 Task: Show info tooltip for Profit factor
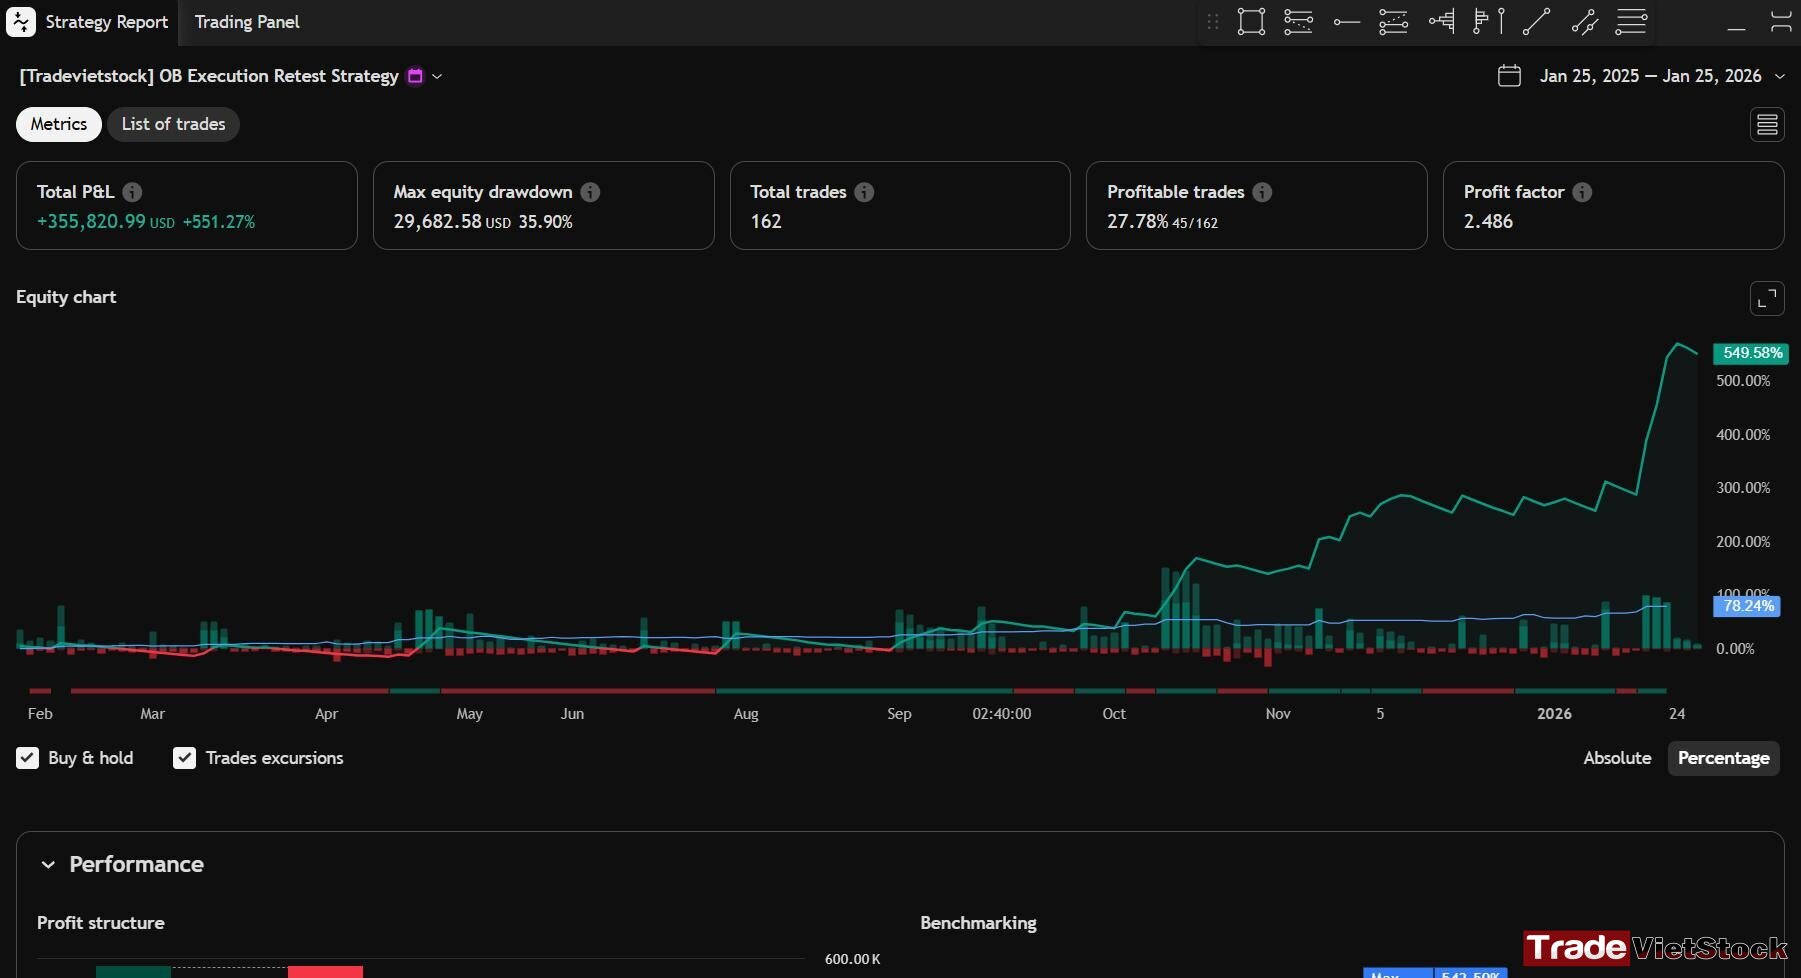pos(1582,192)
